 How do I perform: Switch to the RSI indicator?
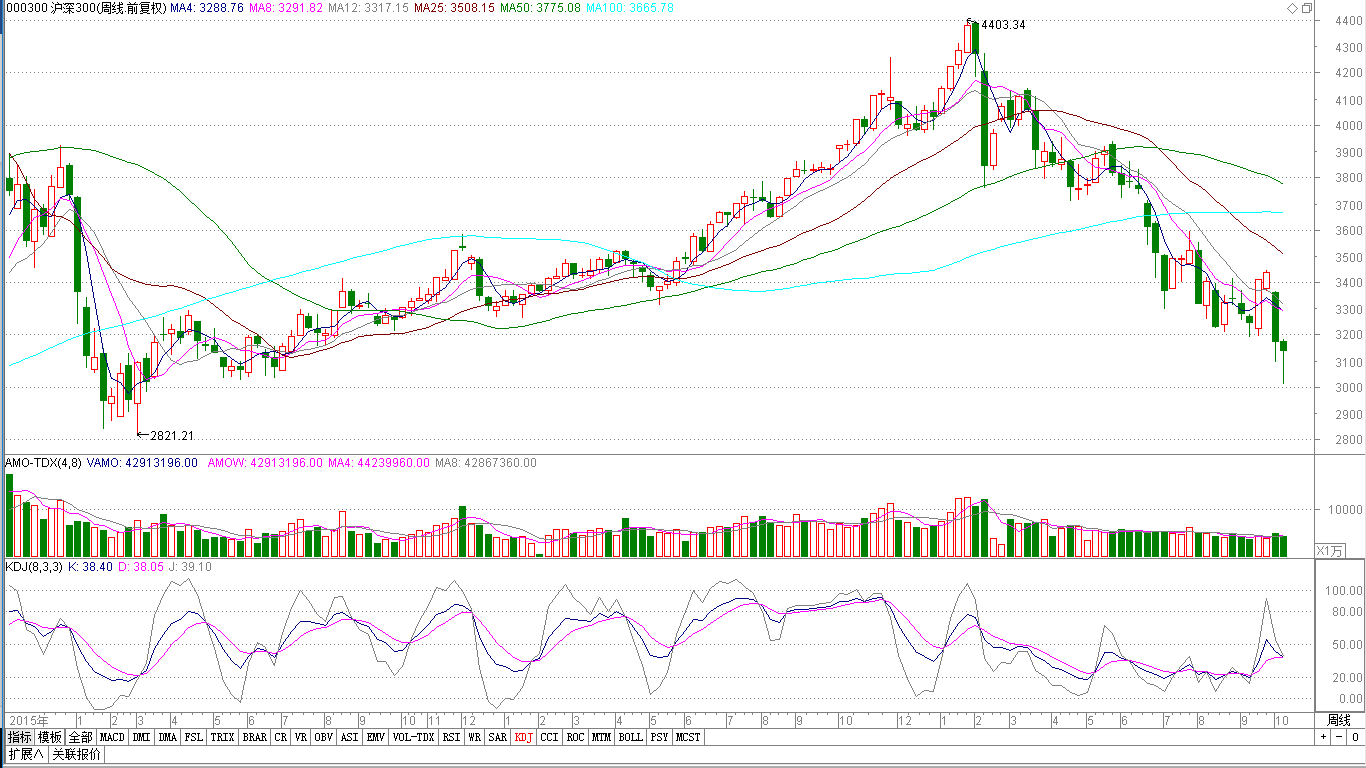tap(452, 737)
